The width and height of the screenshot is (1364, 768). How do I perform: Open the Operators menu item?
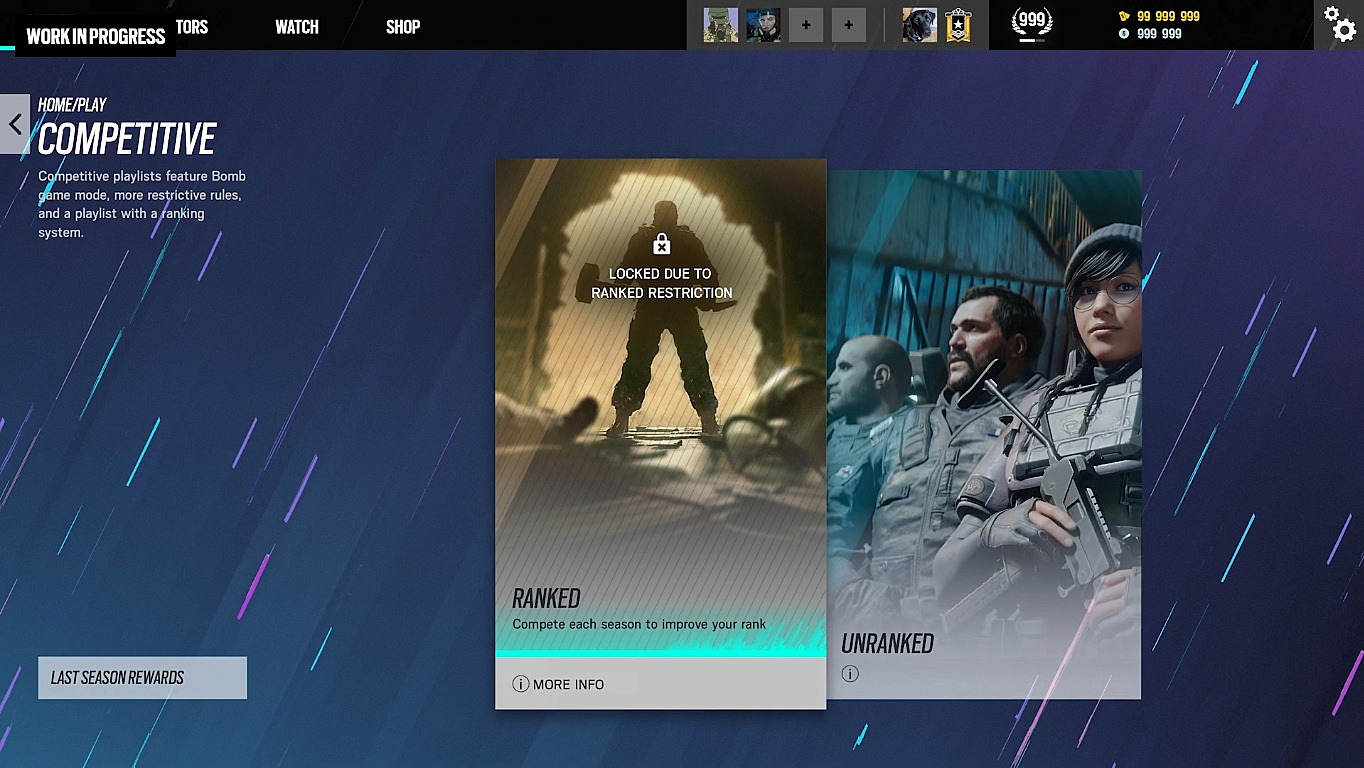click(192, 27)
